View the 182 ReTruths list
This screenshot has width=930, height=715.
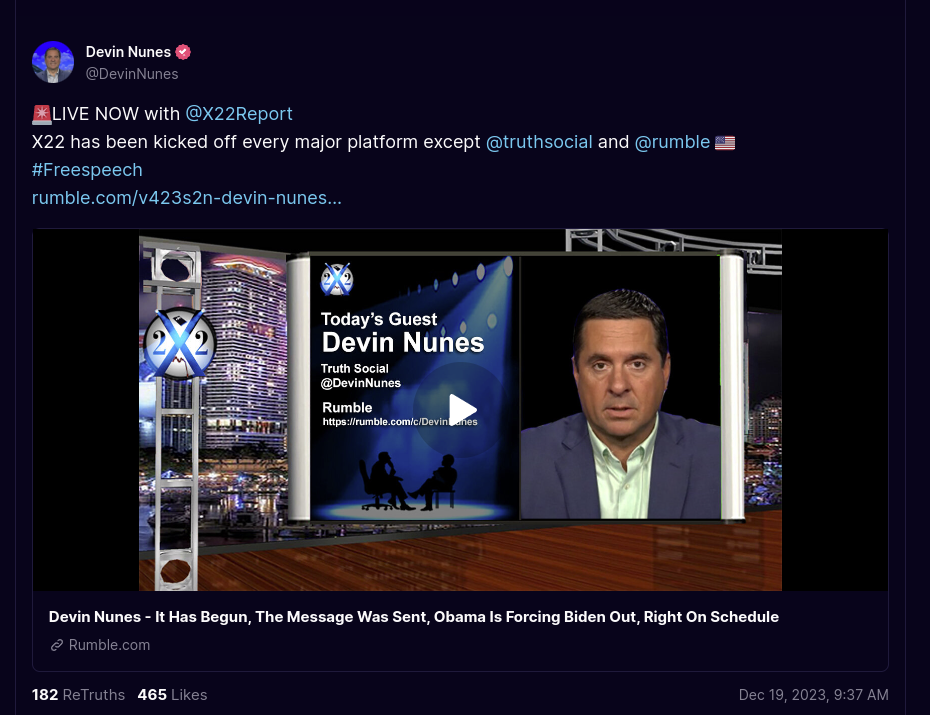[78, 695]
